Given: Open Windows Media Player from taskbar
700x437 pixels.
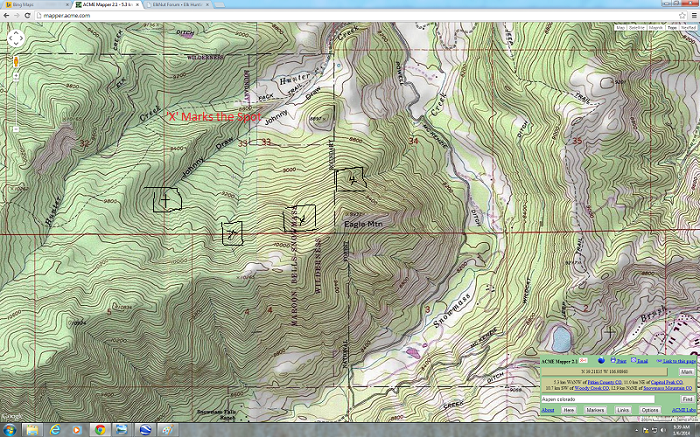Looking at the screenshot, I should 77,430.
